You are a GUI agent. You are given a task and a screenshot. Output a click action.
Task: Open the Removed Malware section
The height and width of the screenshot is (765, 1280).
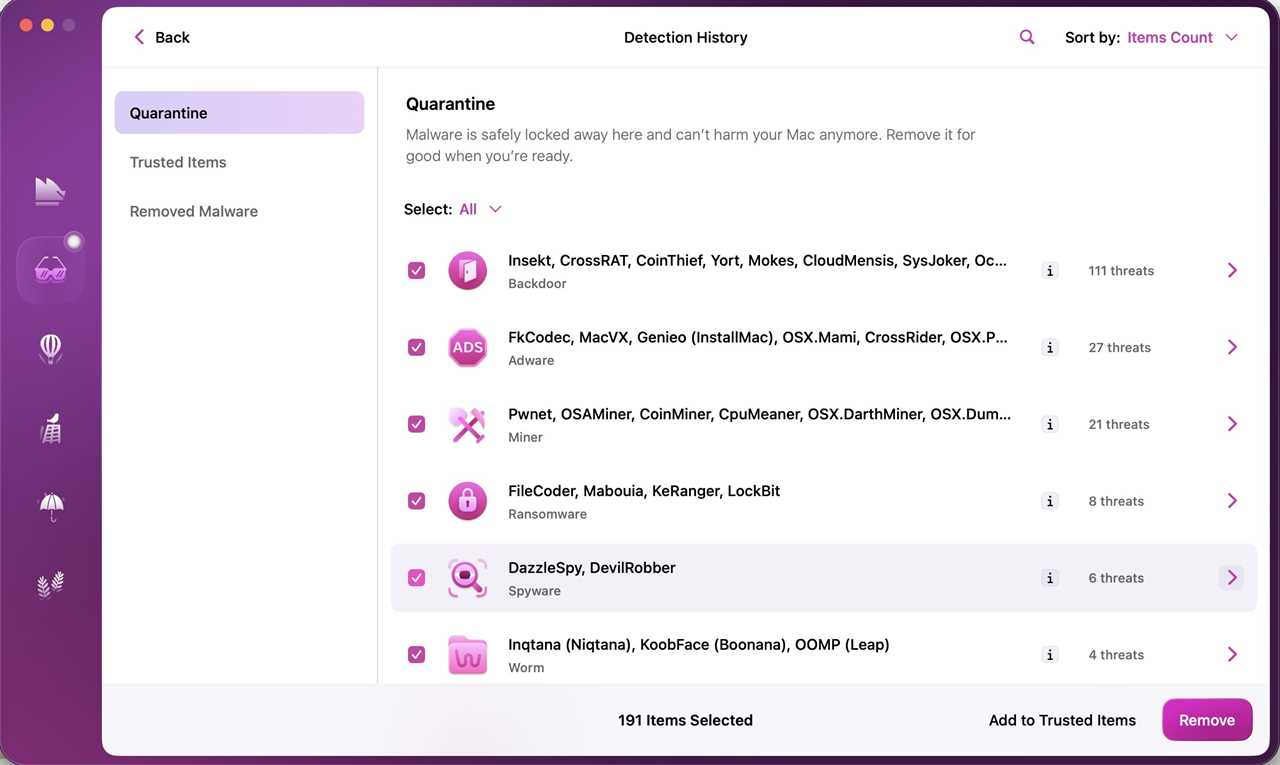193,211
